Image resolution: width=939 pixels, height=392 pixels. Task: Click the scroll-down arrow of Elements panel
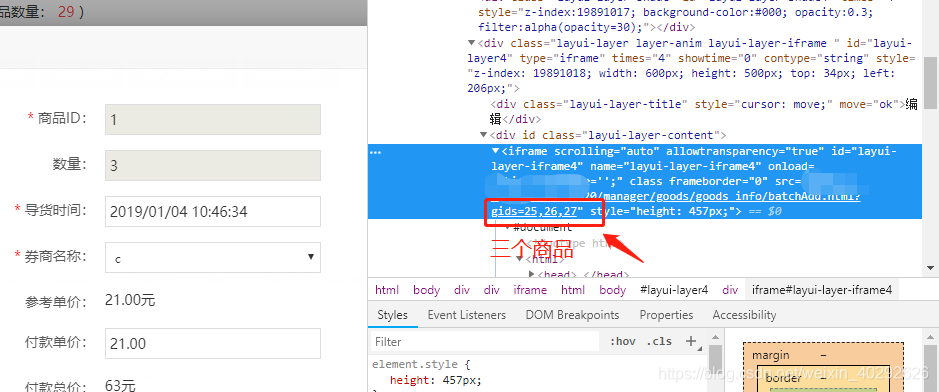(930, 268)
